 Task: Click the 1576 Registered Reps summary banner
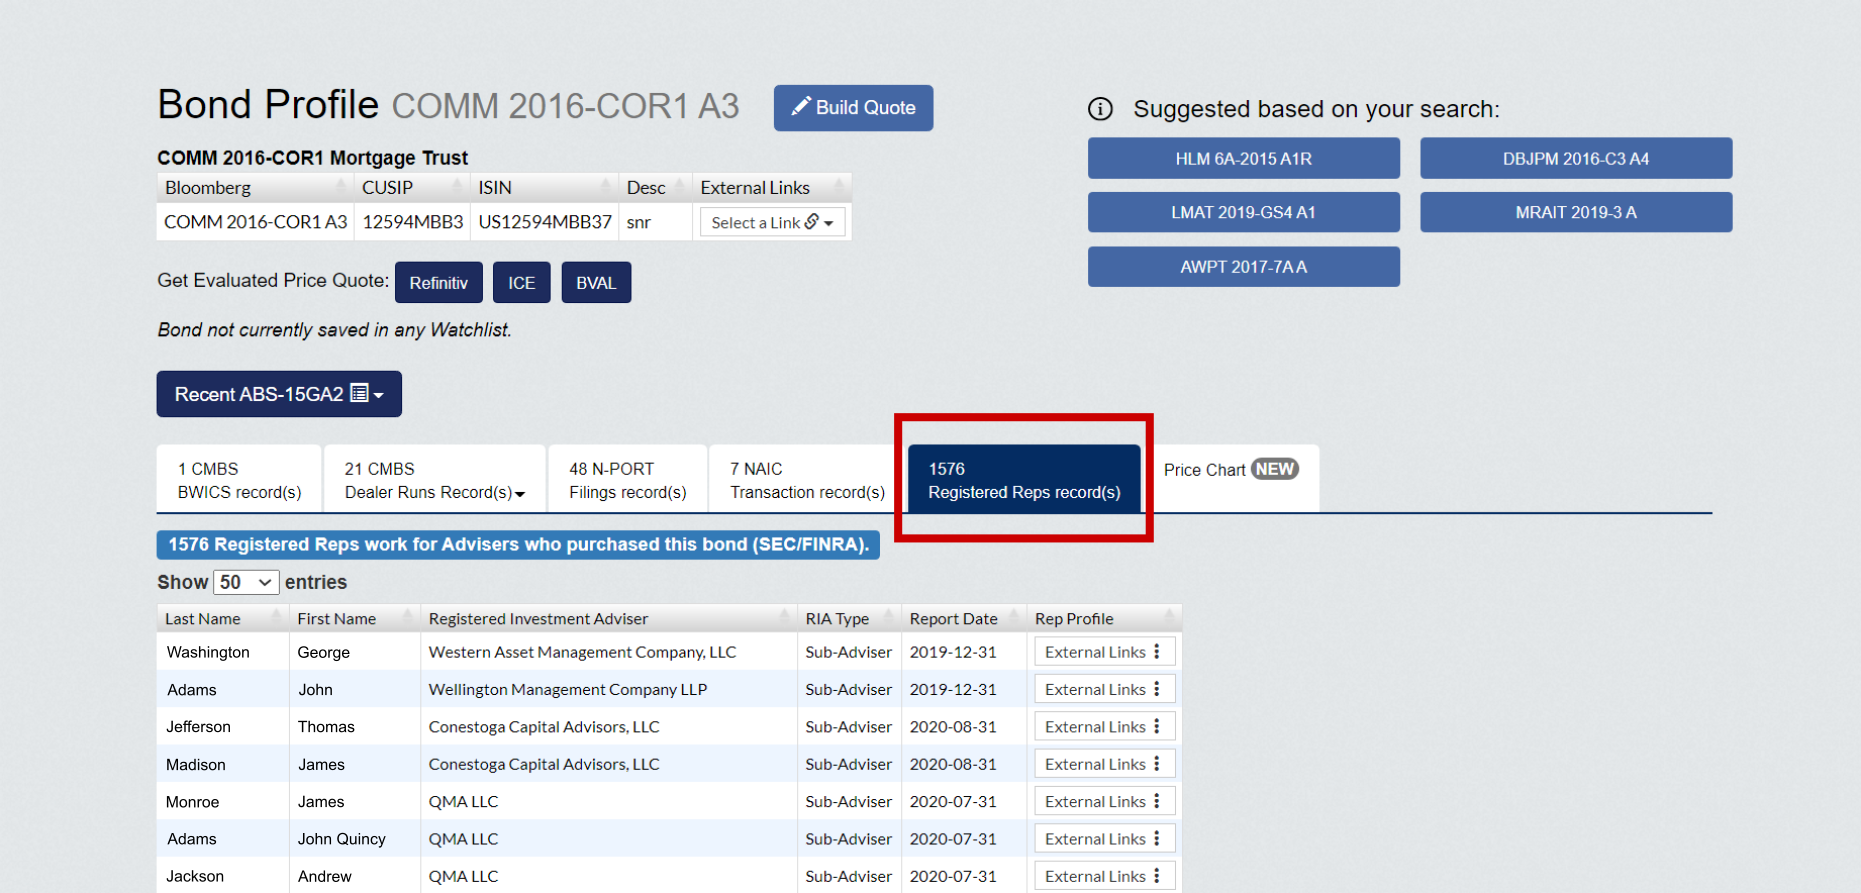point(518,545)
